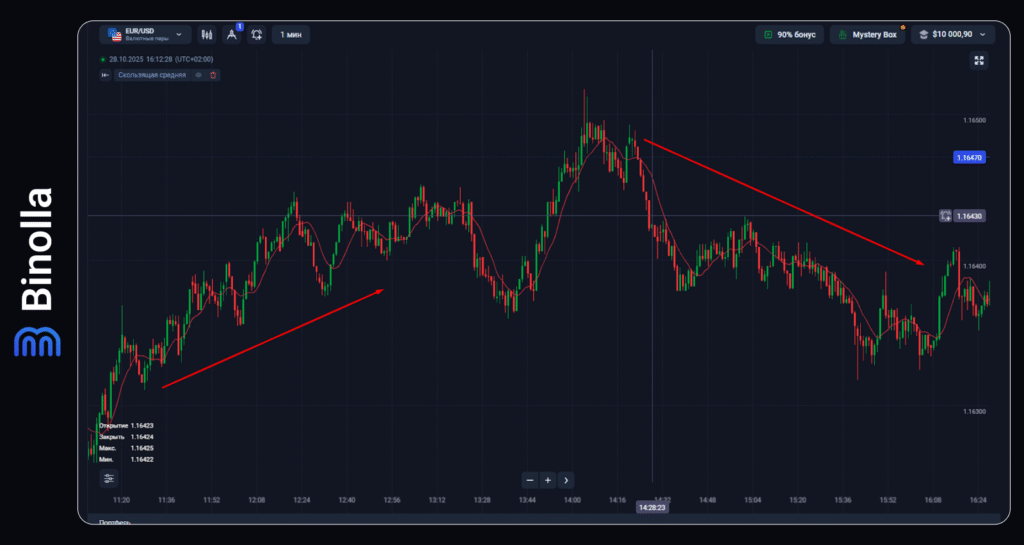
Task: Click the Макс. 1.16425 value
Action: tap(126, 448)
